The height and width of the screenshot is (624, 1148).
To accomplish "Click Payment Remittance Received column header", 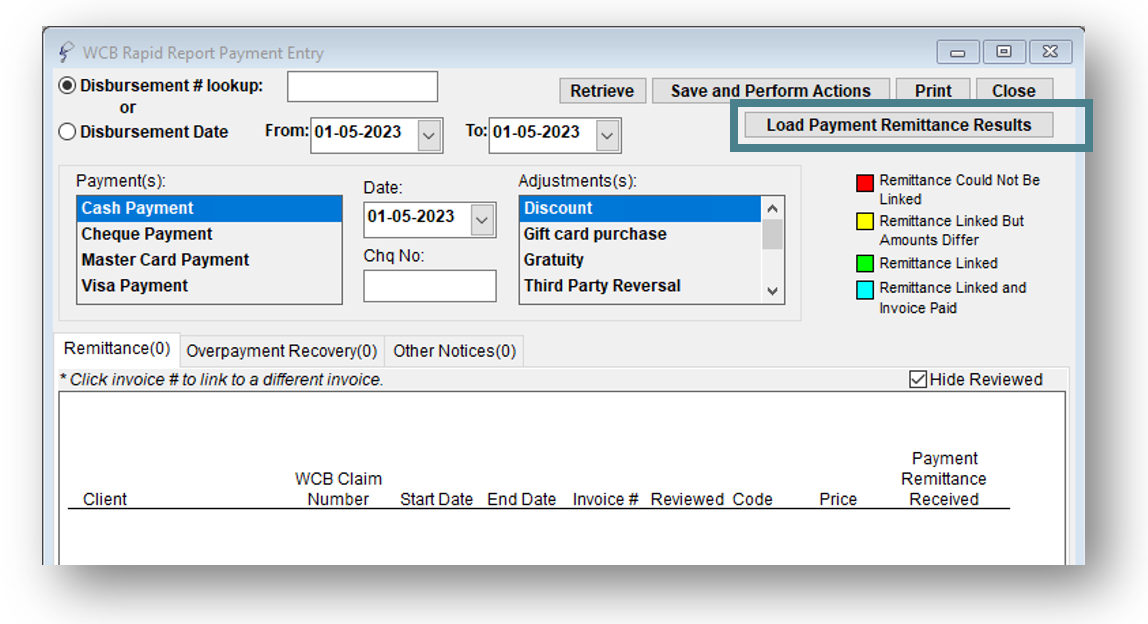I will (944, 479).
